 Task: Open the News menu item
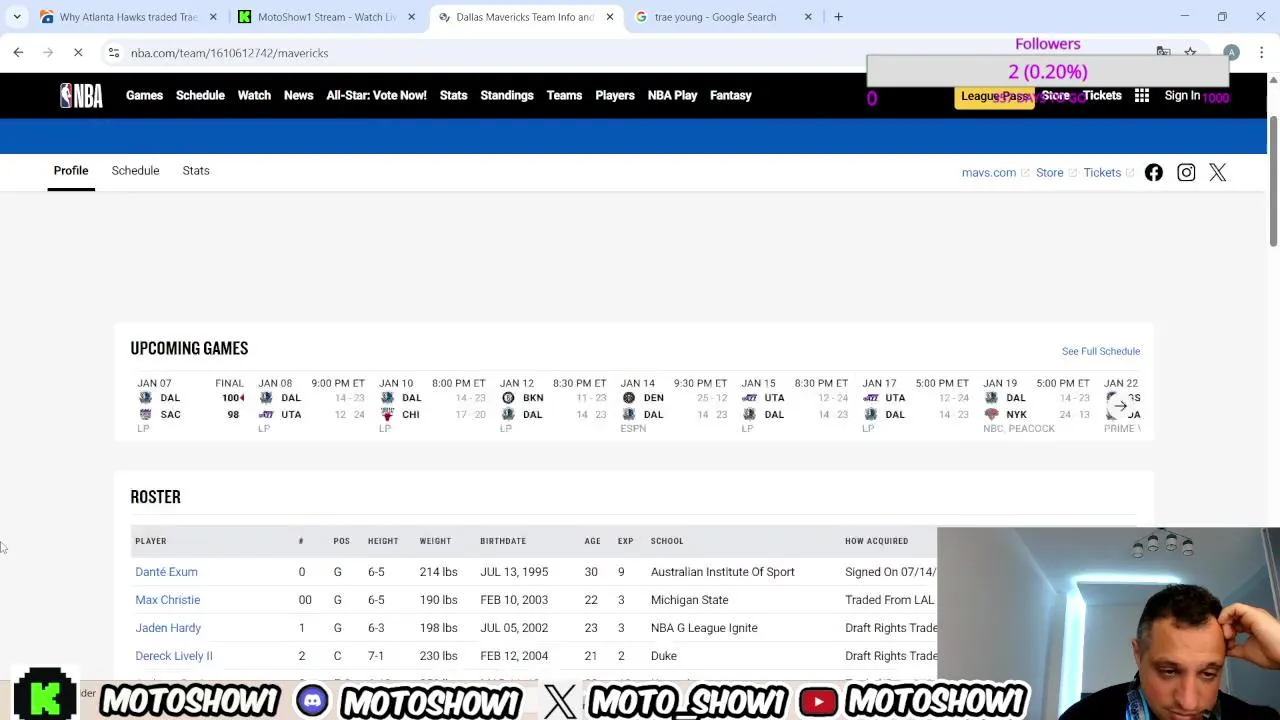(x=298, y=95)
